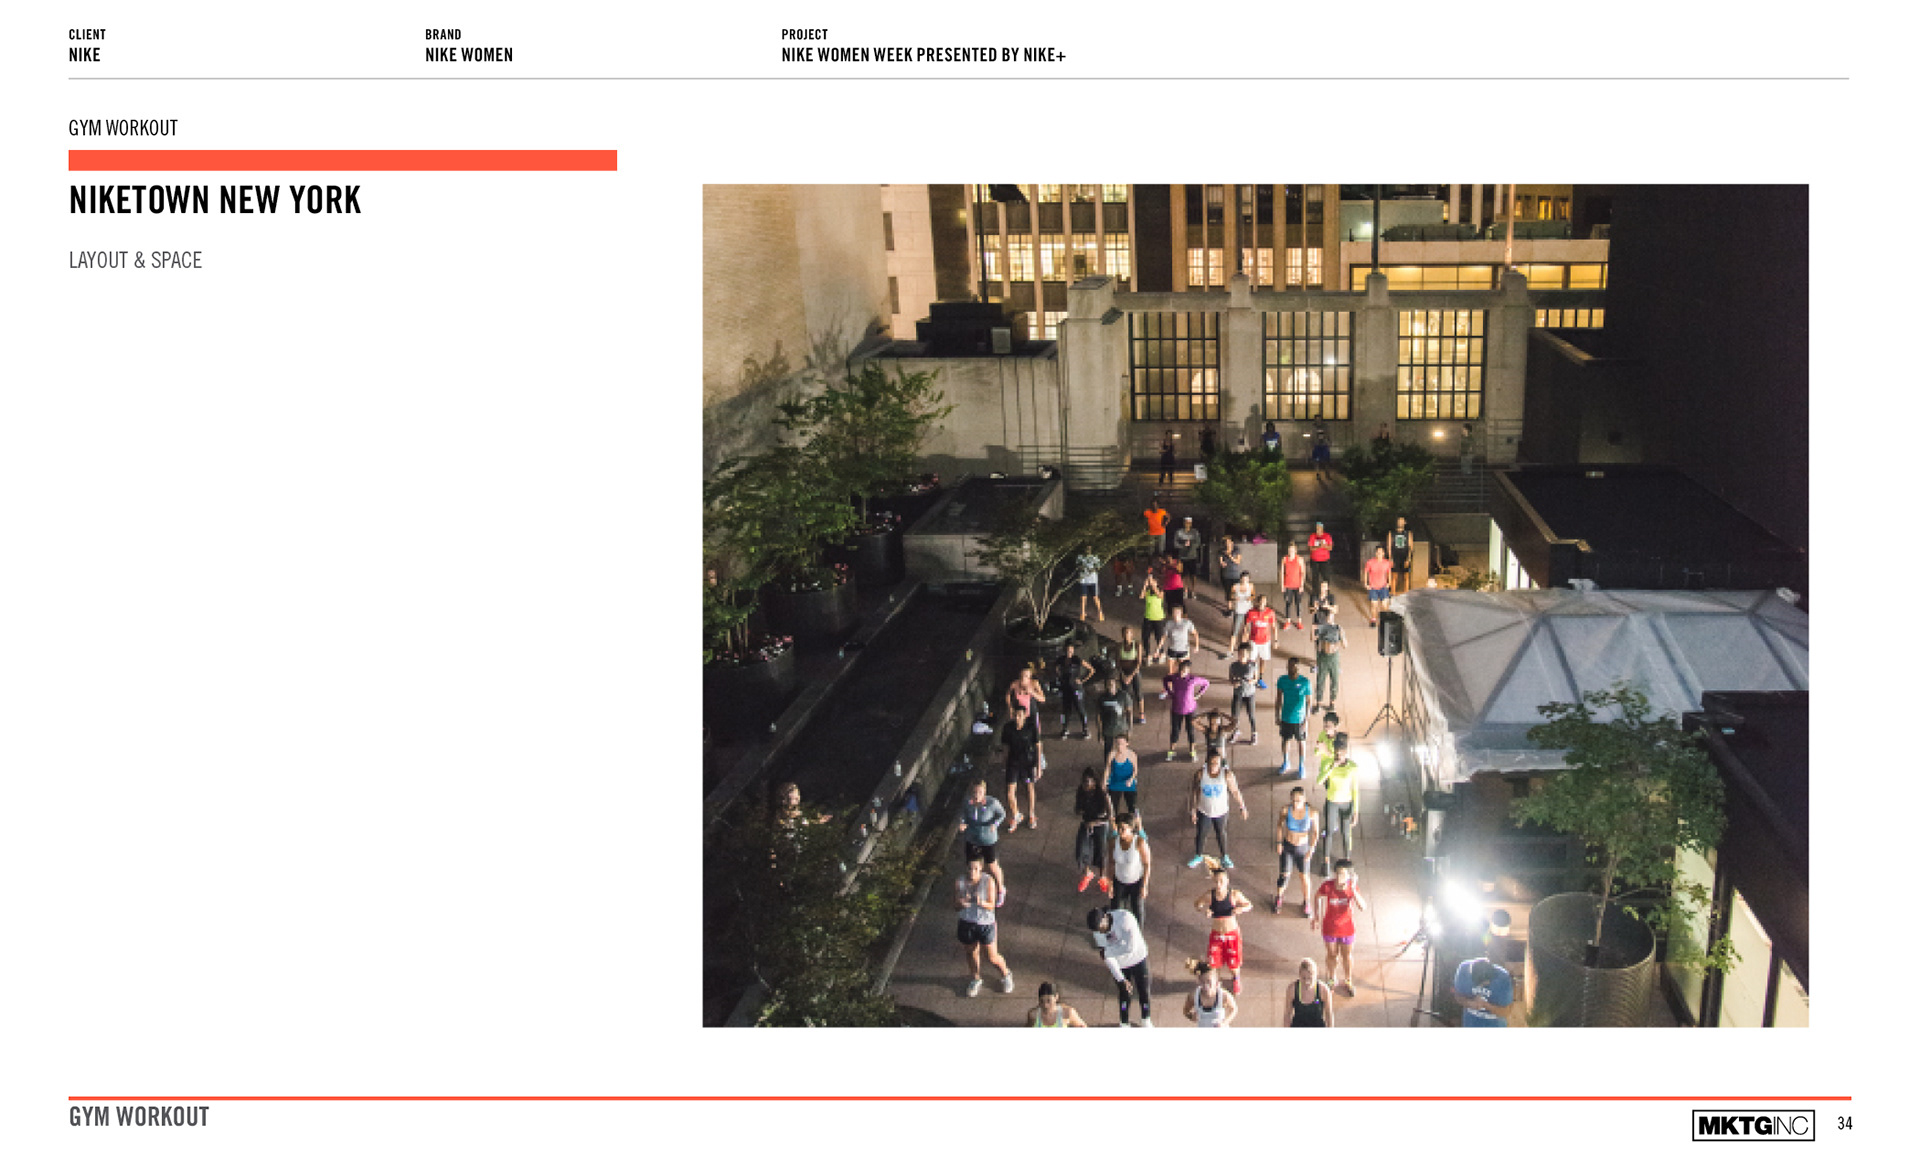Select the NIKE WOMEN brand text
This screenshot has width=1920, height=1166.
pyautogui.click(x=469, y=55)
